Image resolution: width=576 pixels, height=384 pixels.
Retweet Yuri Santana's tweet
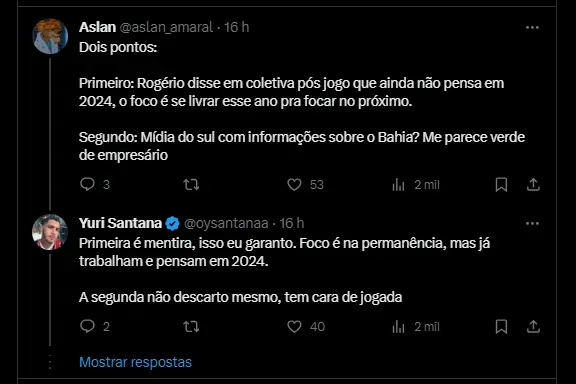tap(191, 326)
